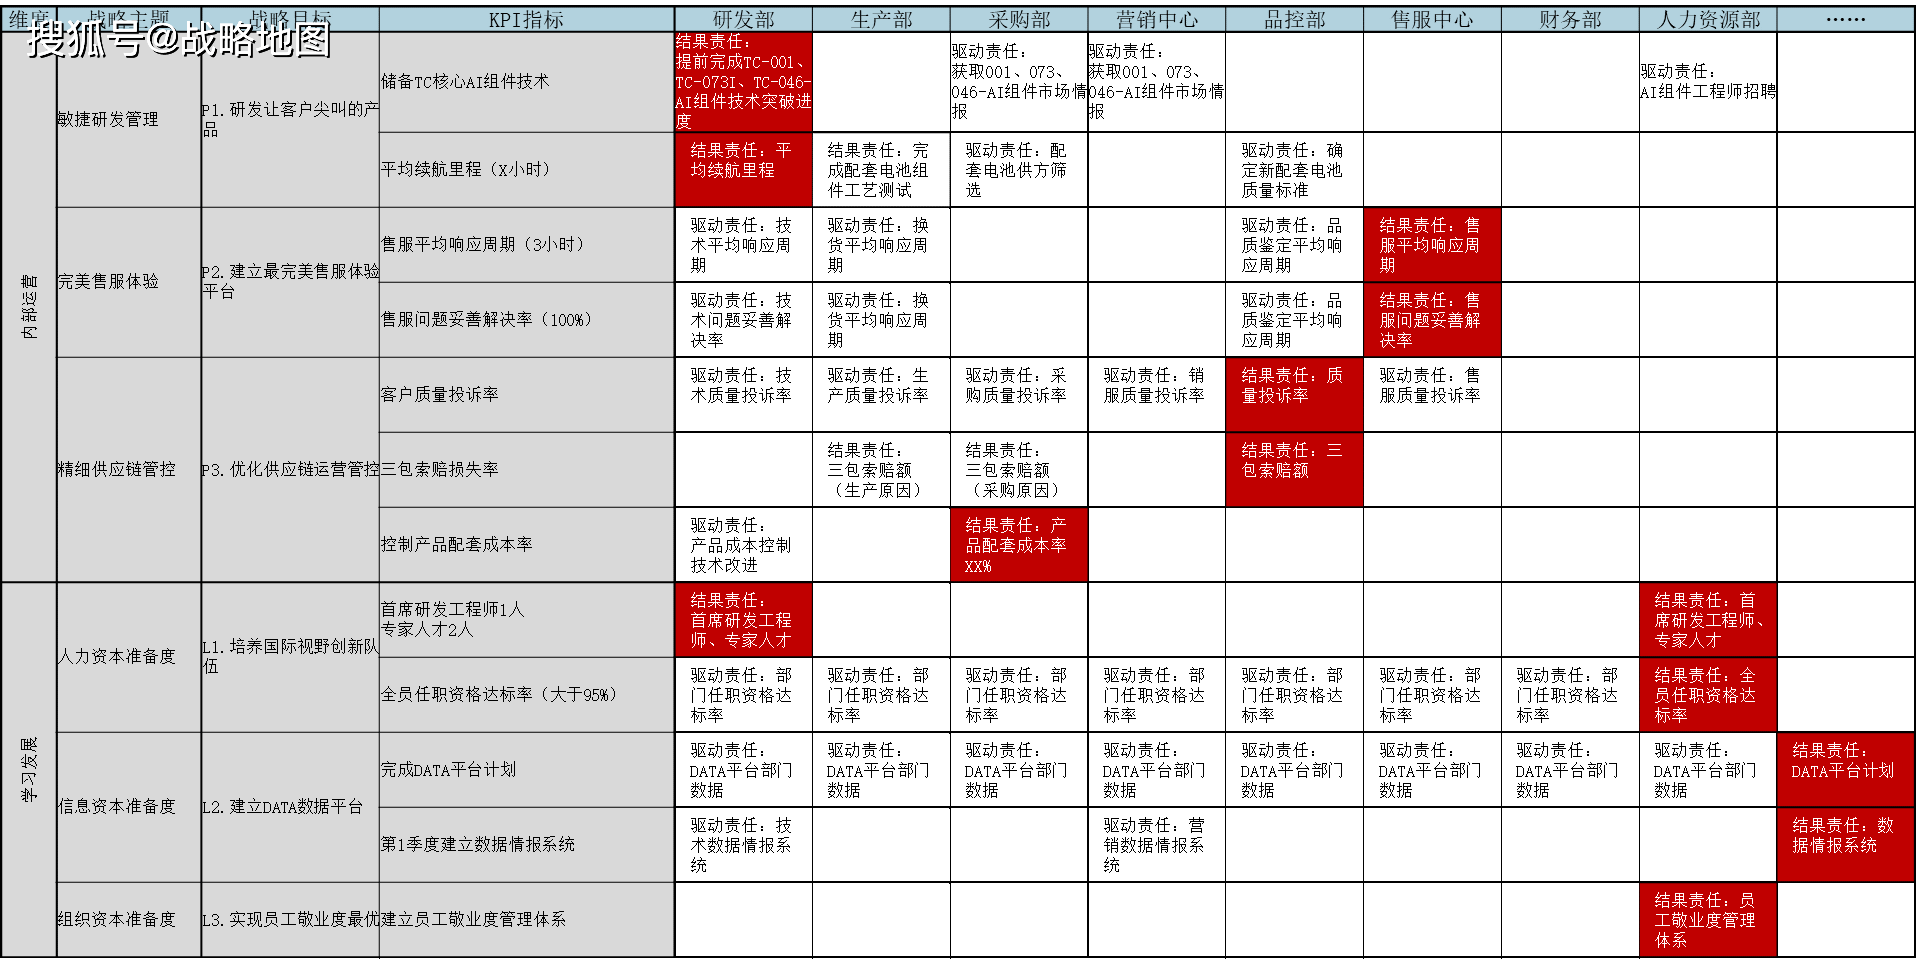1917x960 pixels.
Task: Select the 完成配套电池组件工艺测试 white cell
Action: [880, 170]
